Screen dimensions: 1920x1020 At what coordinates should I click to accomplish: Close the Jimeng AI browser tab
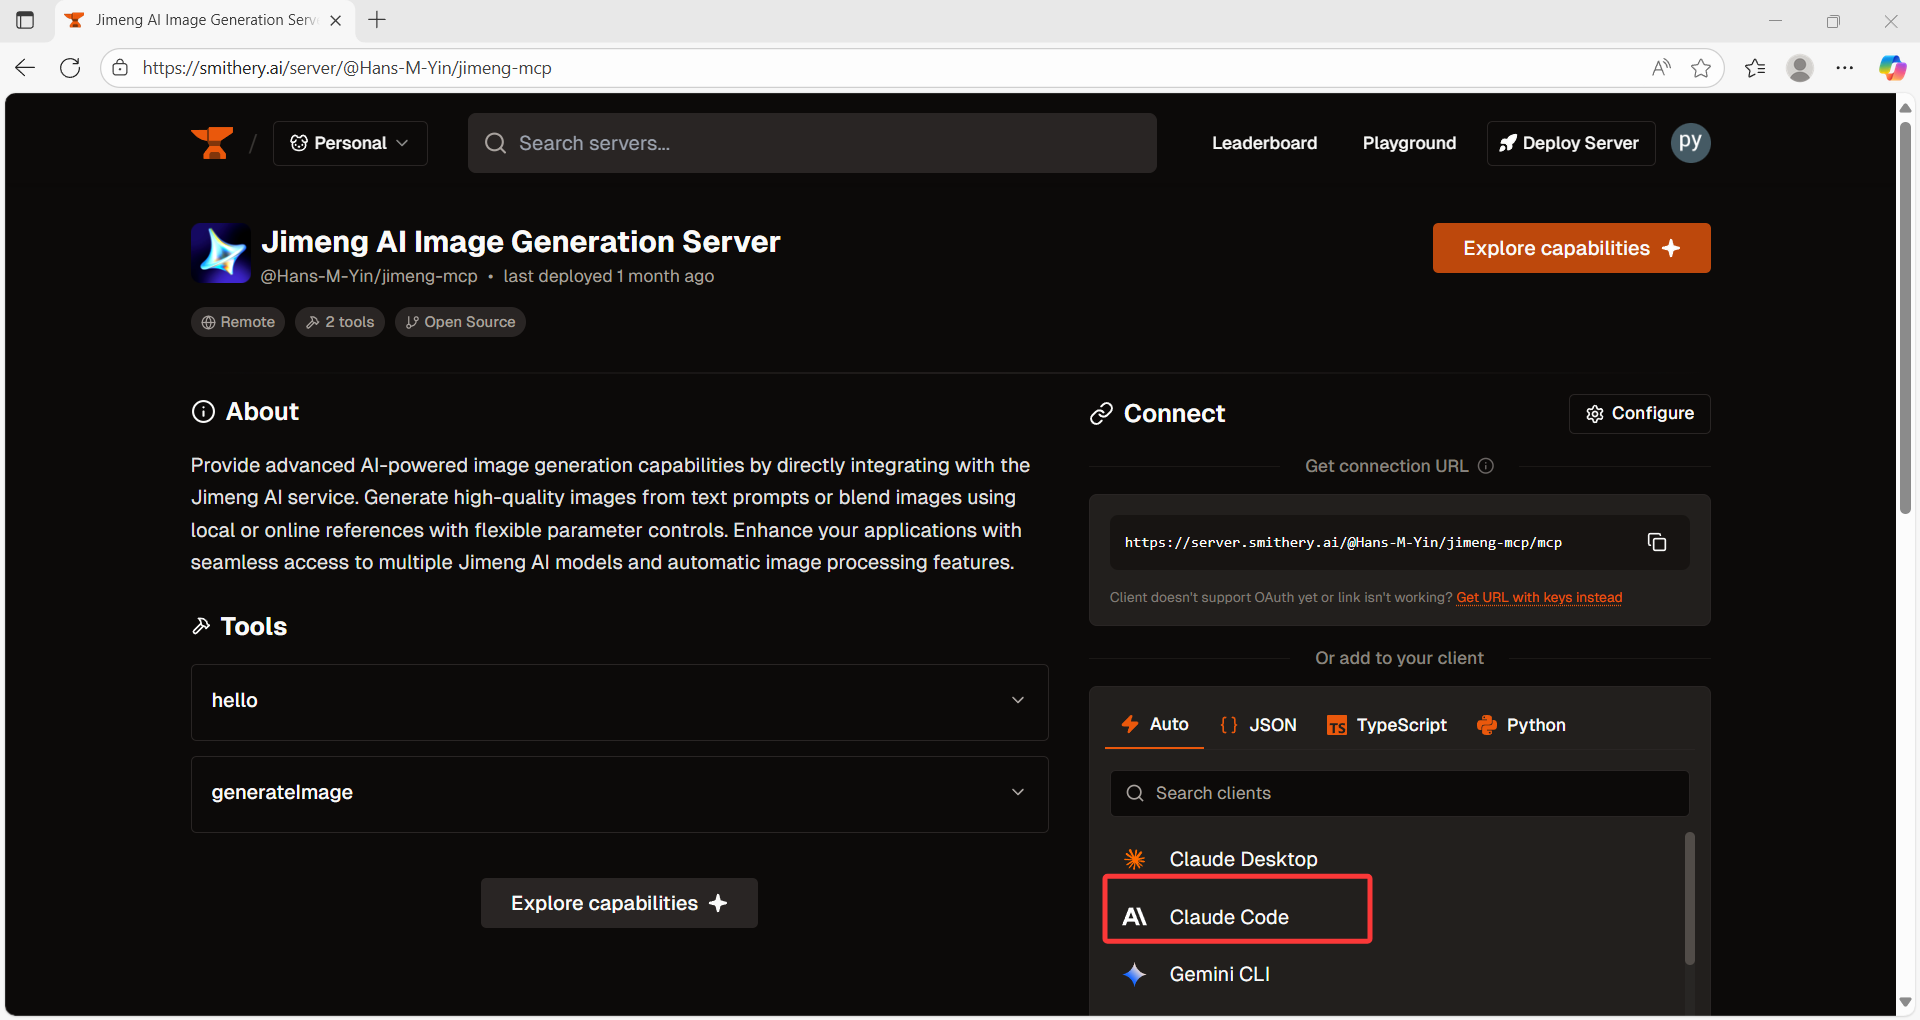point(336,20)
